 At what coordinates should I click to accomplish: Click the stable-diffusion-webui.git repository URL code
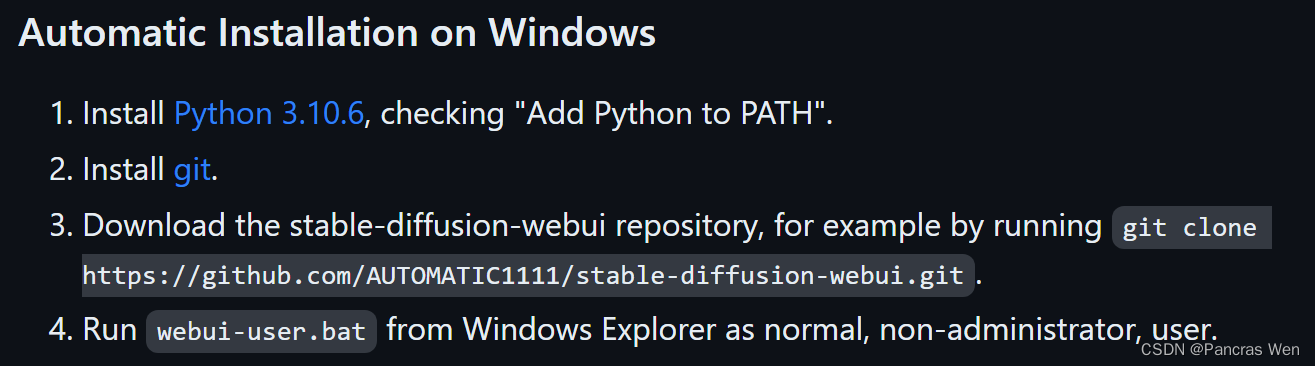pos(528,275)
